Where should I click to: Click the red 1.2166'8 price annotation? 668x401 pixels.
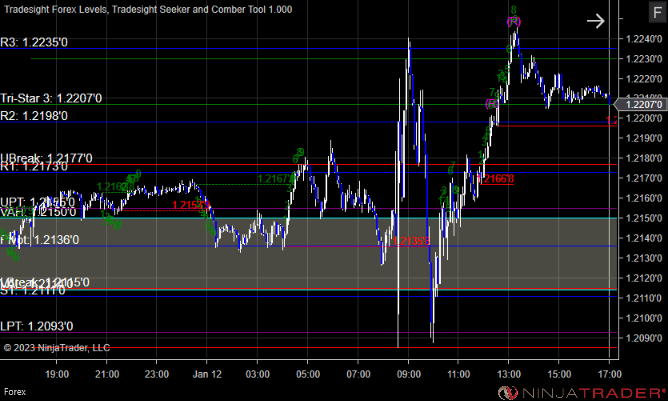tap(496, 179)
